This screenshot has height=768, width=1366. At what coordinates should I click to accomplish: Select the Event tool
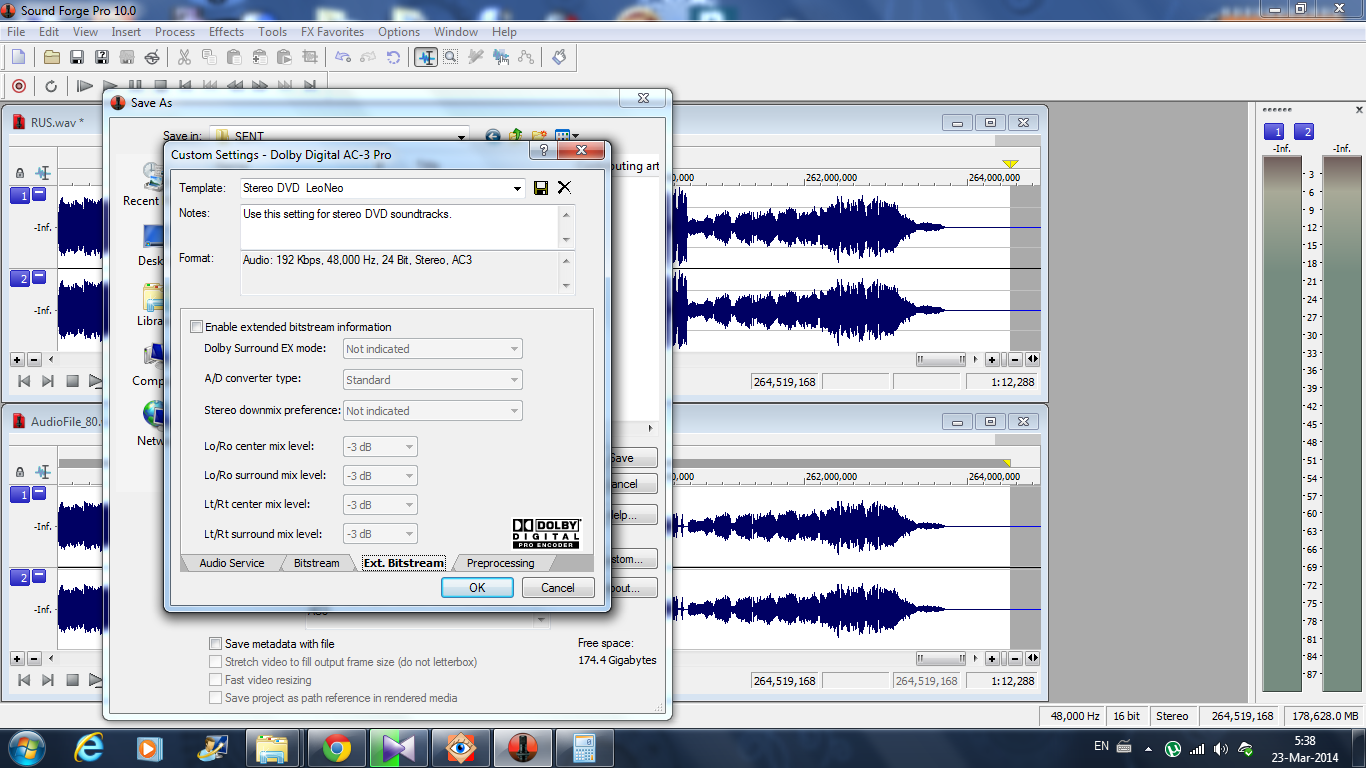tap(501, 57)
